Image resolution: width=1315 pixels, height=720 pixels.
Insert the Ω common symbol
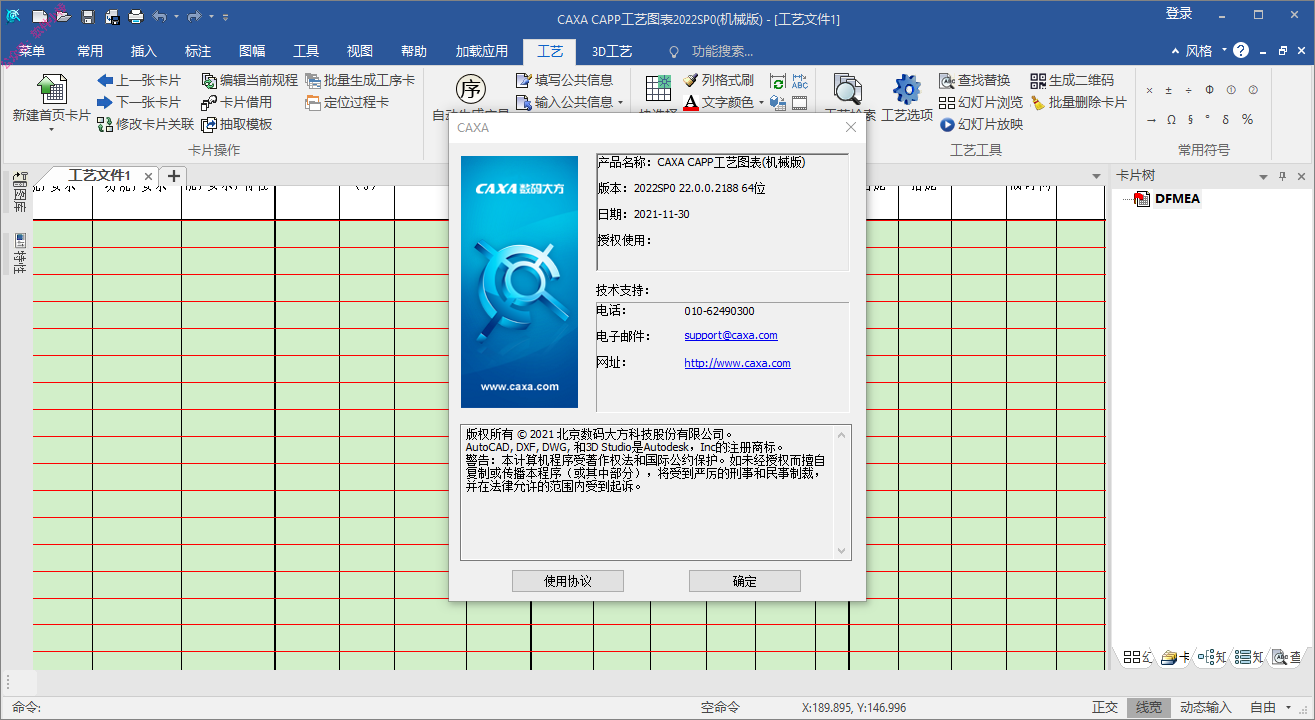click(x=1171, y=119)
